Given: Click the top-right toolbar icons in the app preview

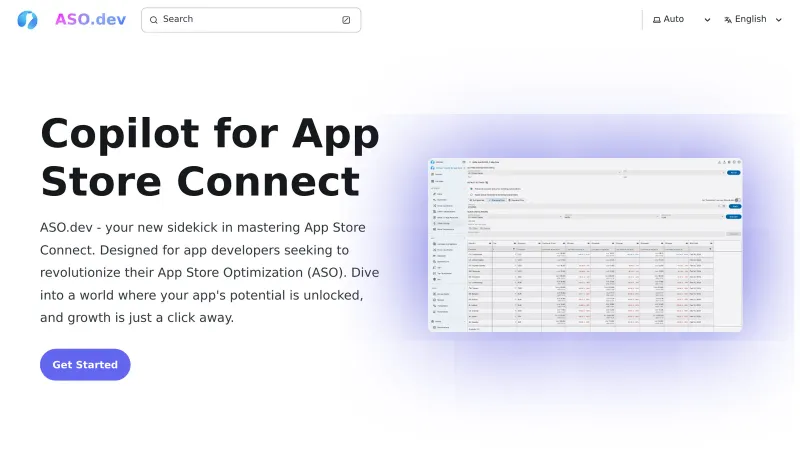Looking at the screenshot, I should pyautogui.click(x=729, y=161).
